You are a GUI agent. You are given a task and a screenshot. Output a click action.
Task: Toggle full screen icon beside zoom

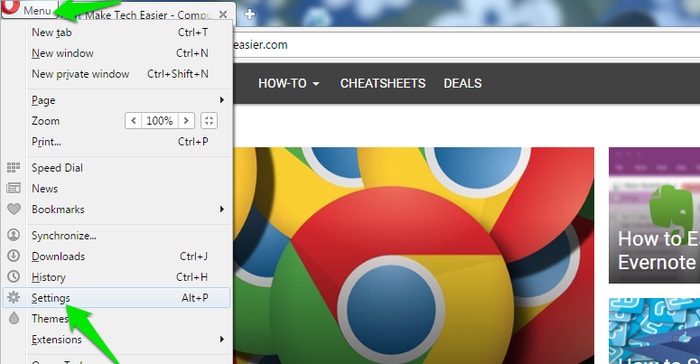209,121
